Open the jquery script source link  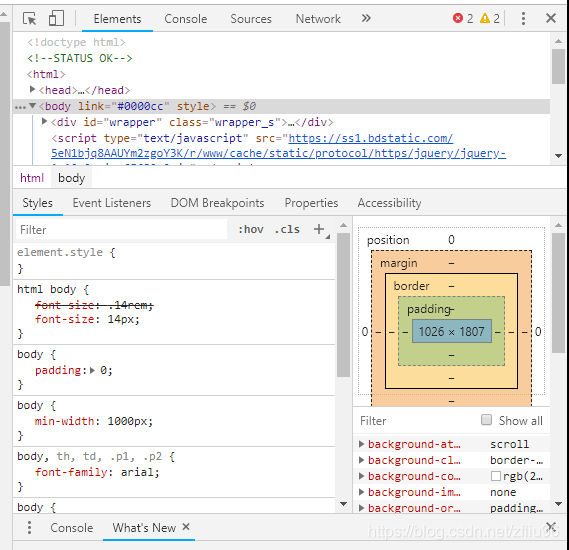tap(278, 146)
